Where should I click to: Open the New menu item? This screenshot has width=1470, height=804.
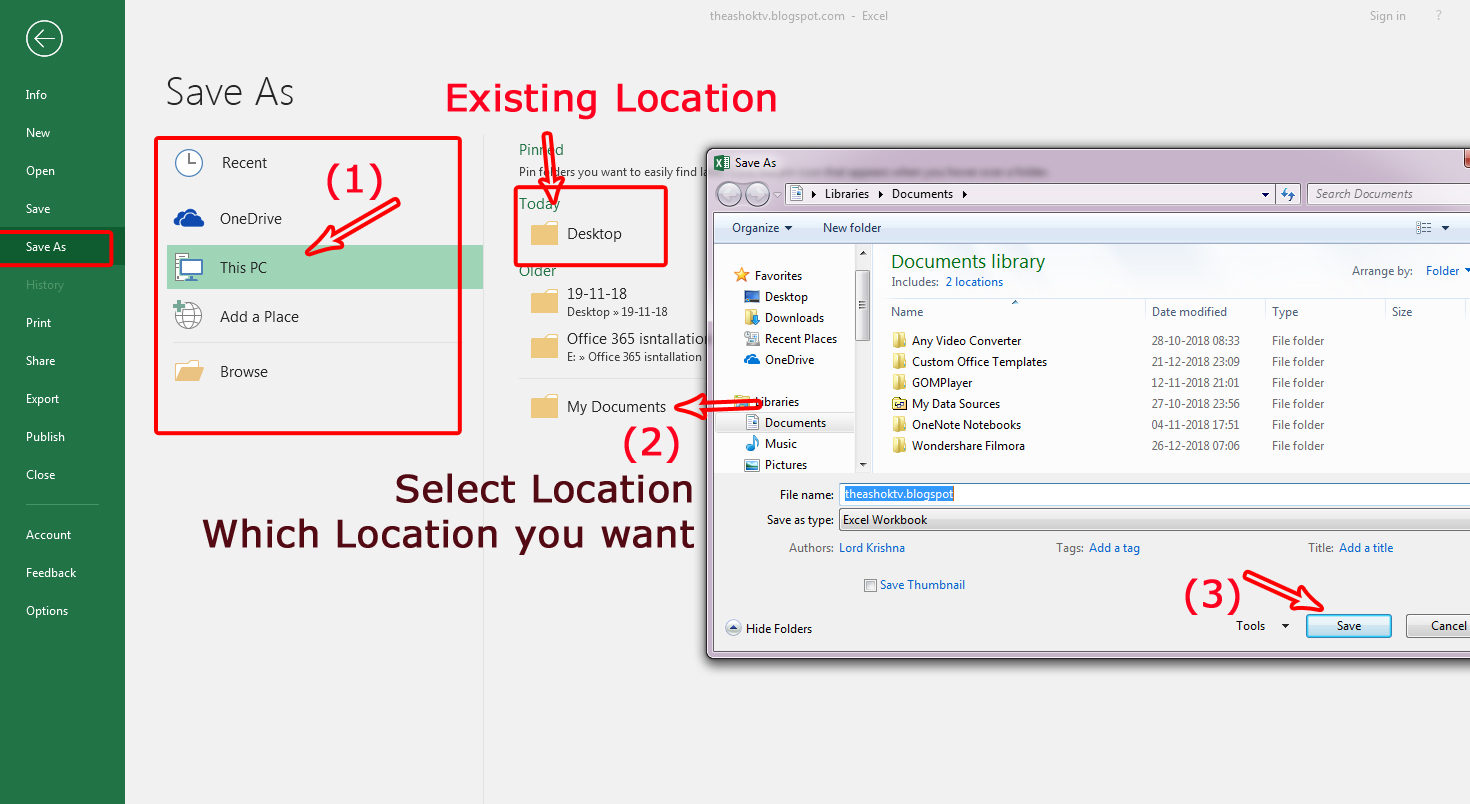pos(38,133)
